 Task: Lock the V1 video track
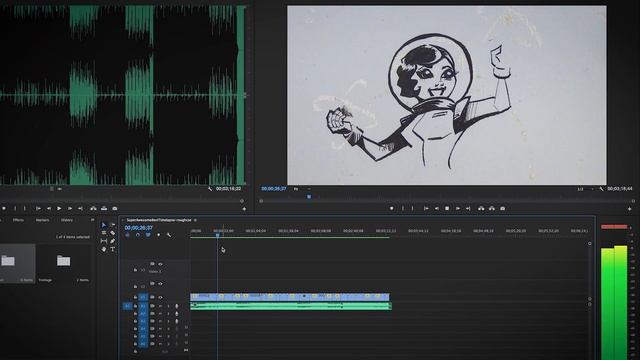[135, 297]
